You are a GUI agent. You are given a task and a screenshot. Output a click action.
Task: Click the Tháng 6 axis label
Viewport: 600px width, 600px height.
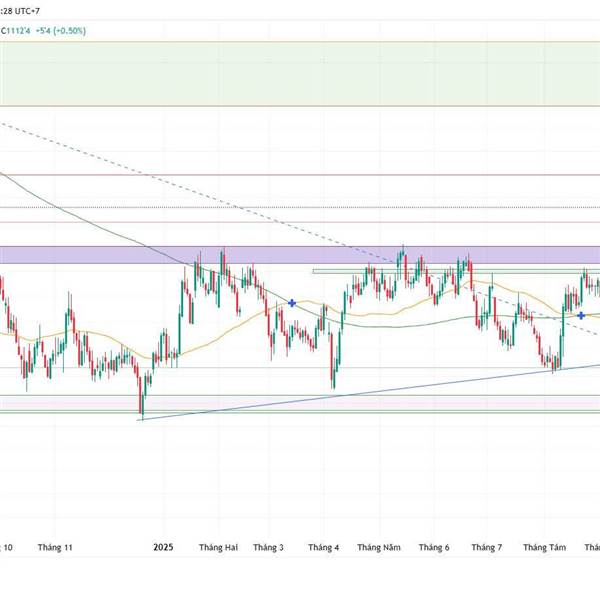434,548
